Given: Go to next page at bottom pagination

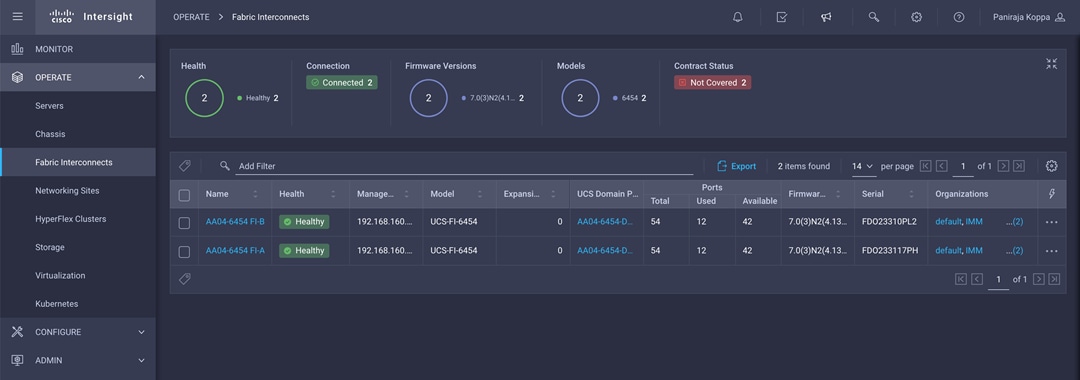Looking at the screenshot, I should (1039, 279).
